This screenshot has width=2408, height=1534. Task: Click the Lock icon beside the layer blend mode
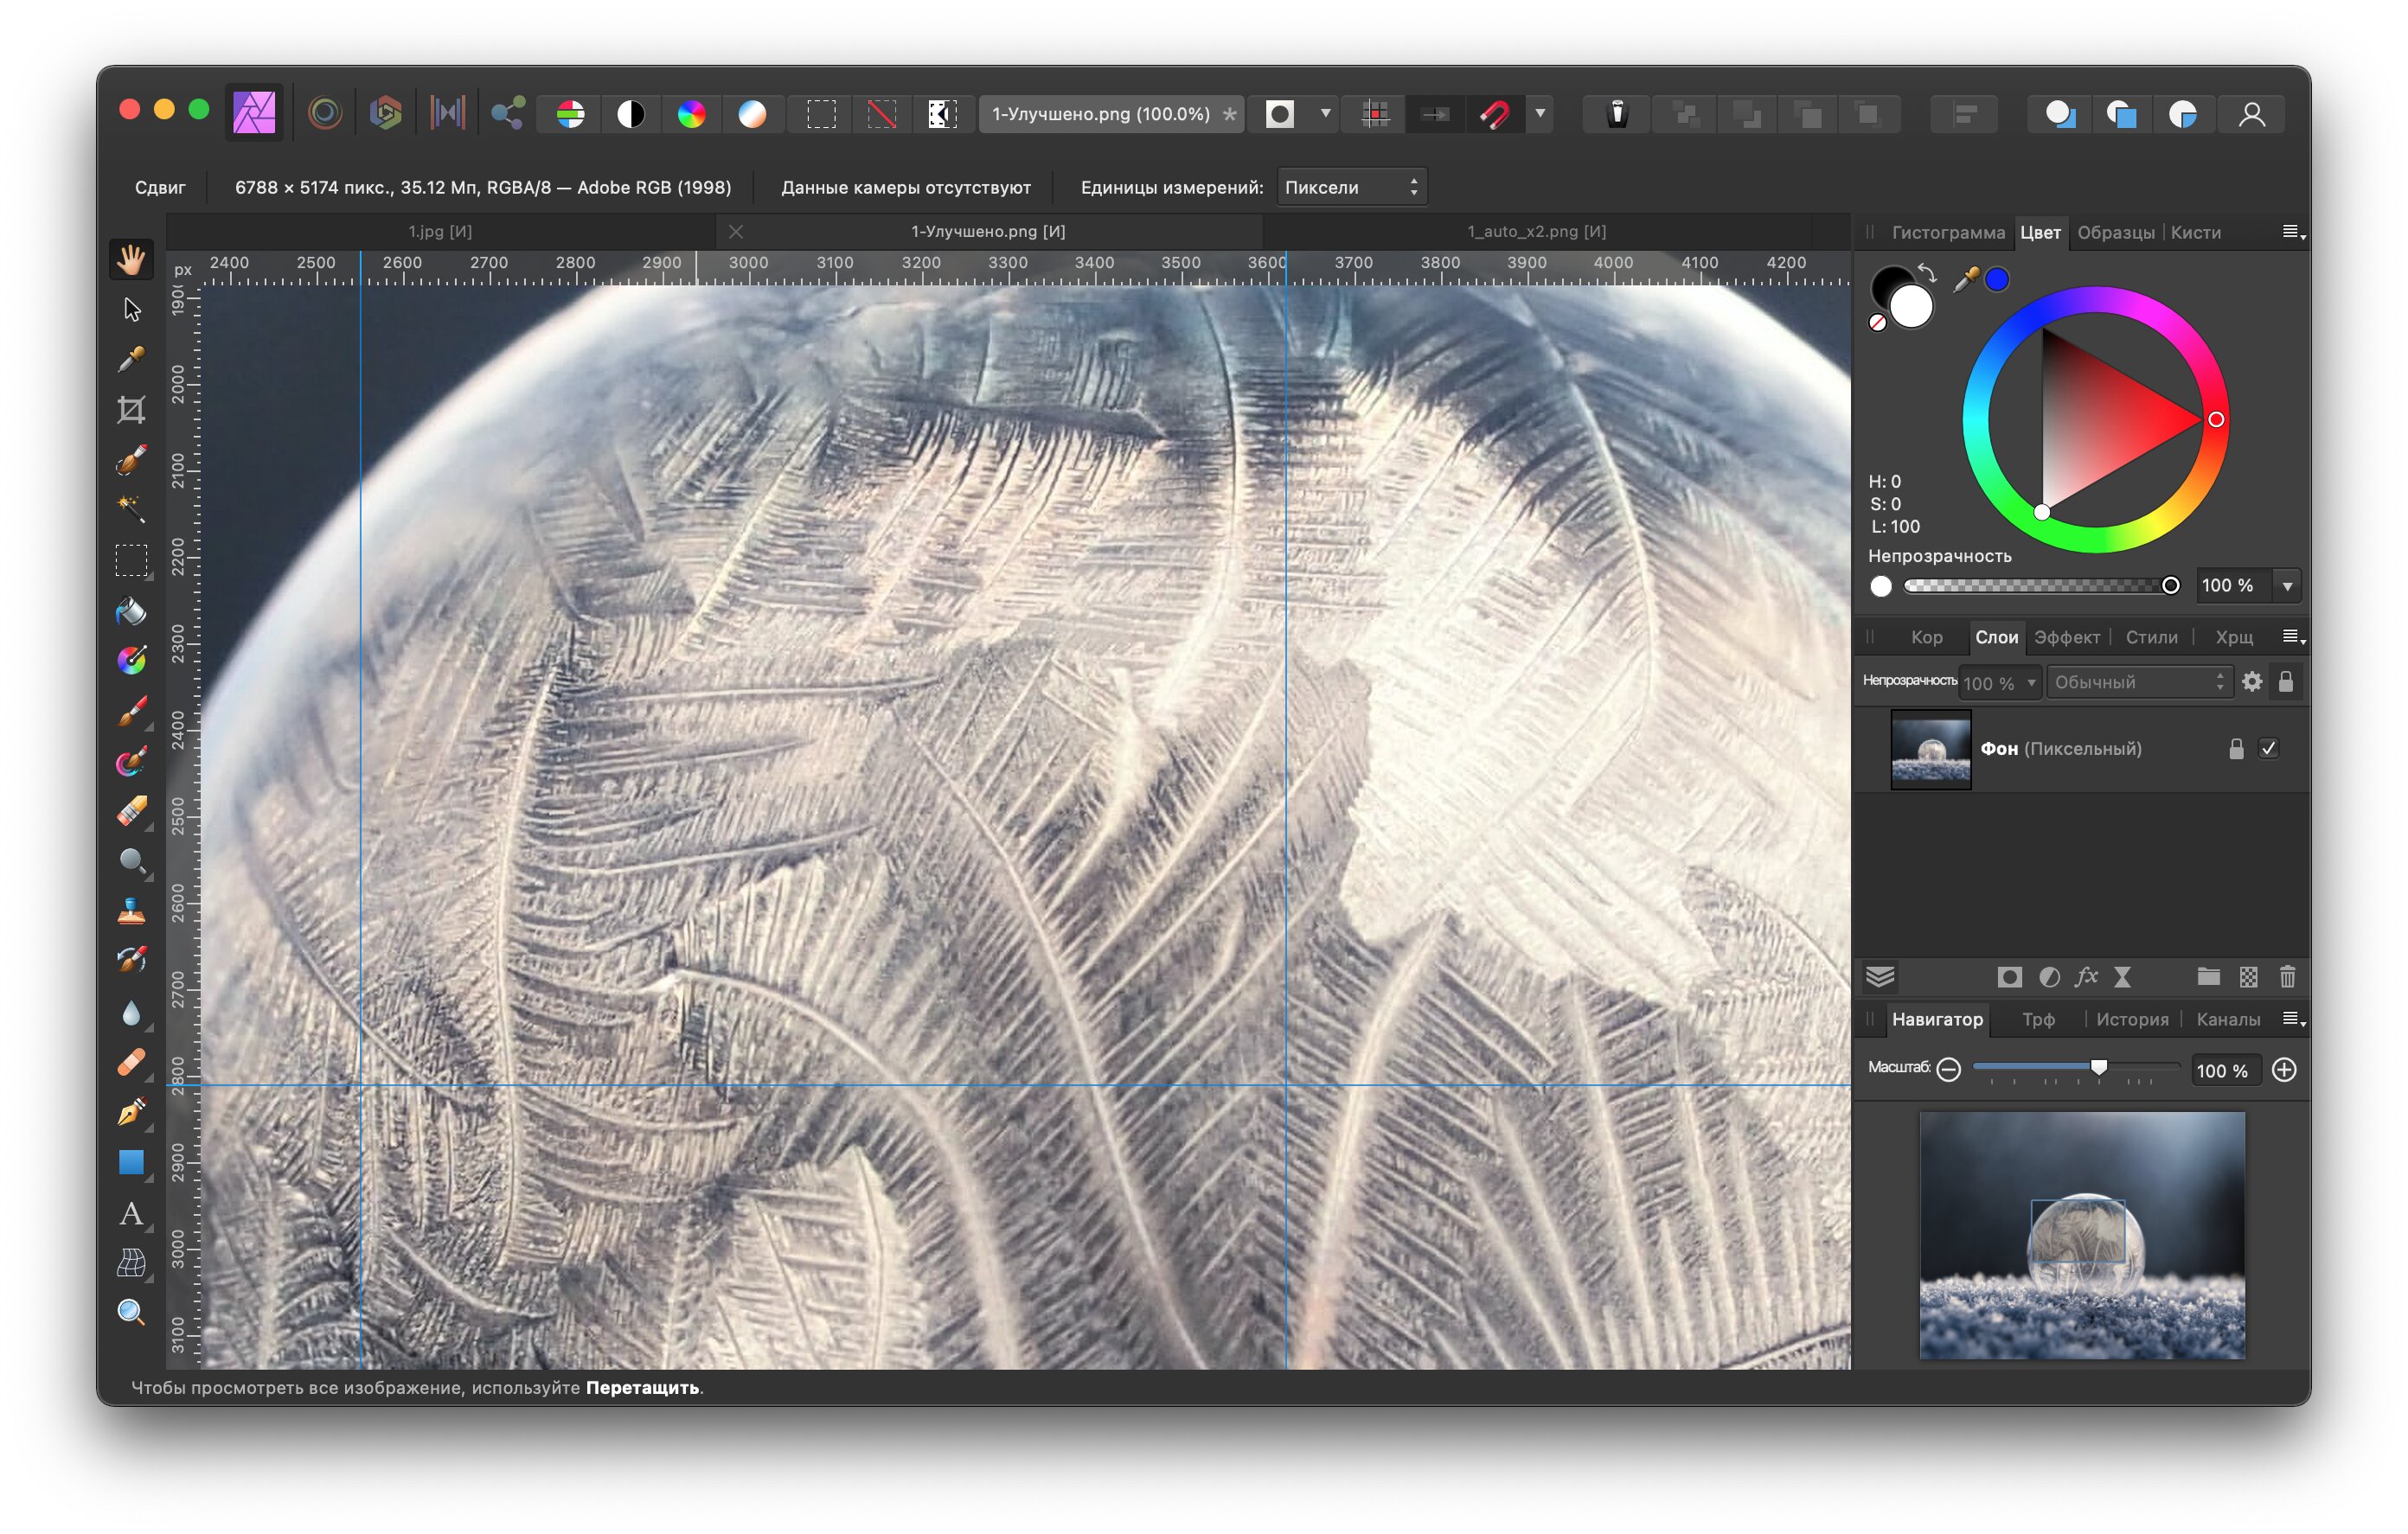point(2286,681)
